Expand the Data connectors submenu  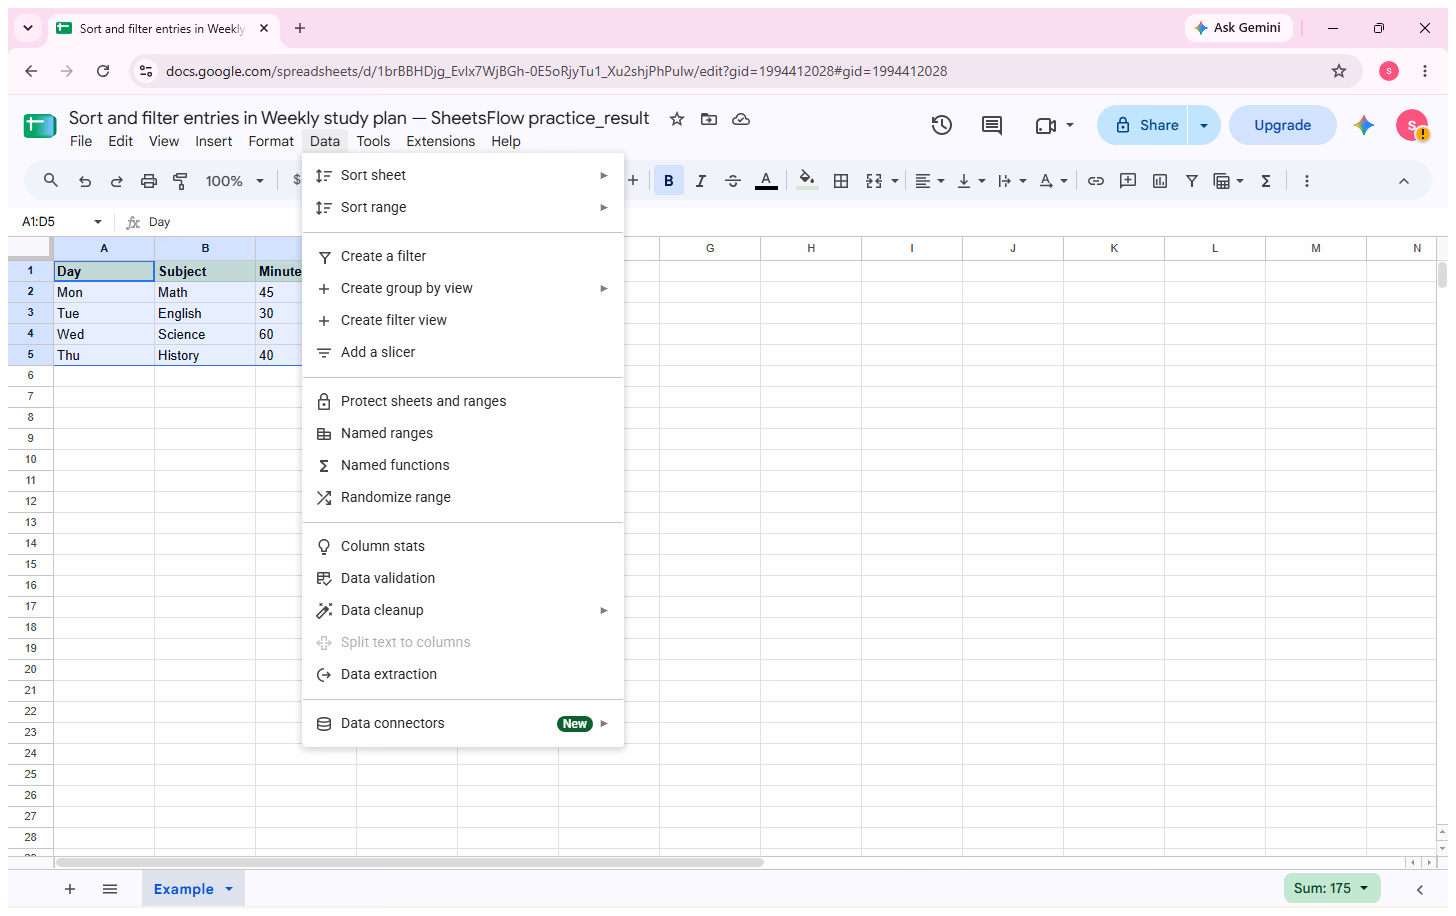coord(463,723)
